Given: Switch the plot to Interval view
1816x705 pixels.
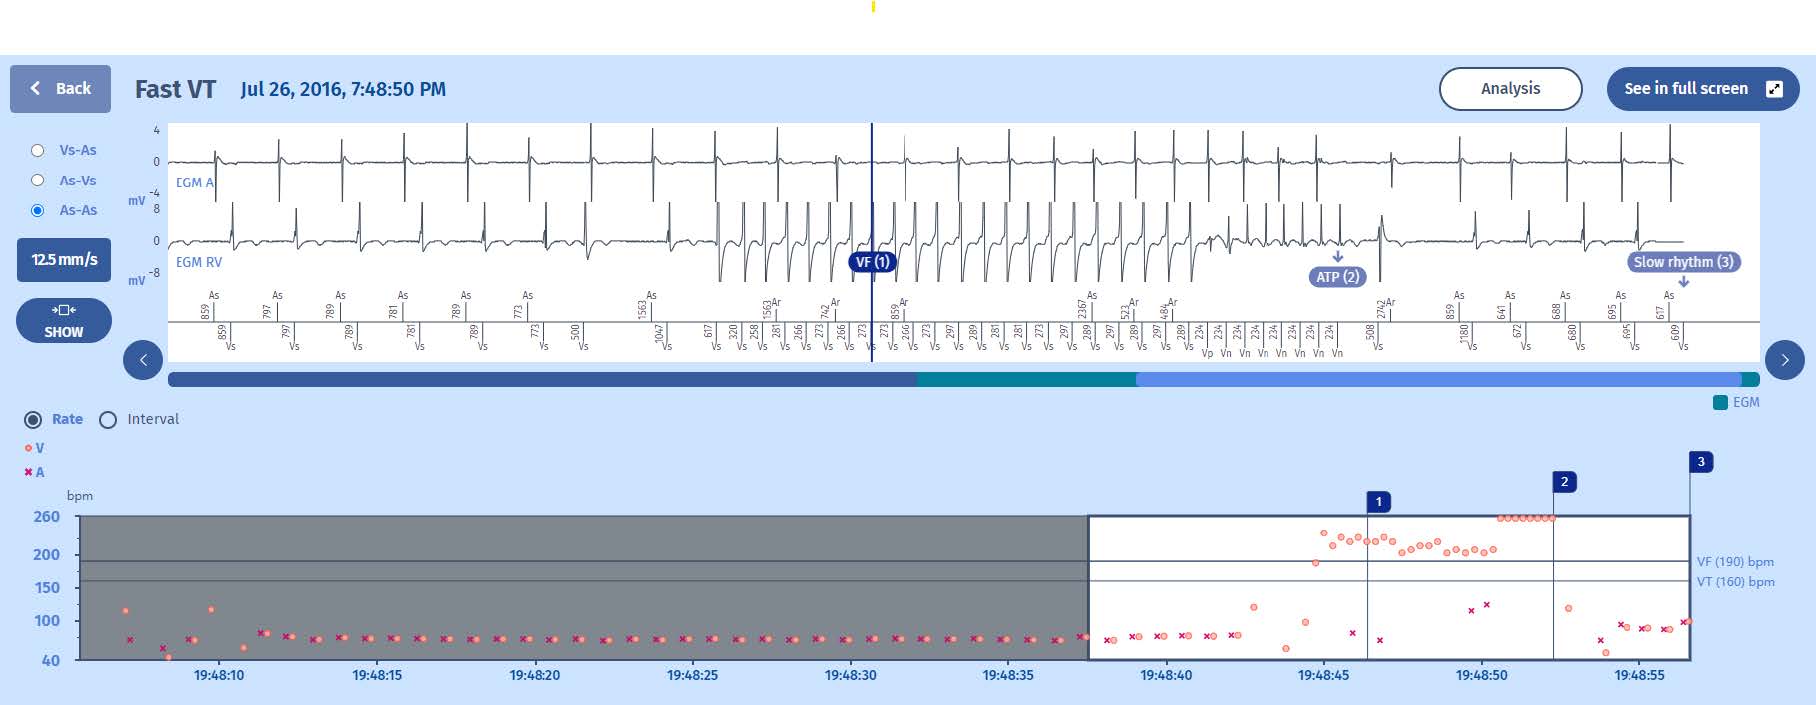Looking at the screenshot, I should (x=108, y=419).
